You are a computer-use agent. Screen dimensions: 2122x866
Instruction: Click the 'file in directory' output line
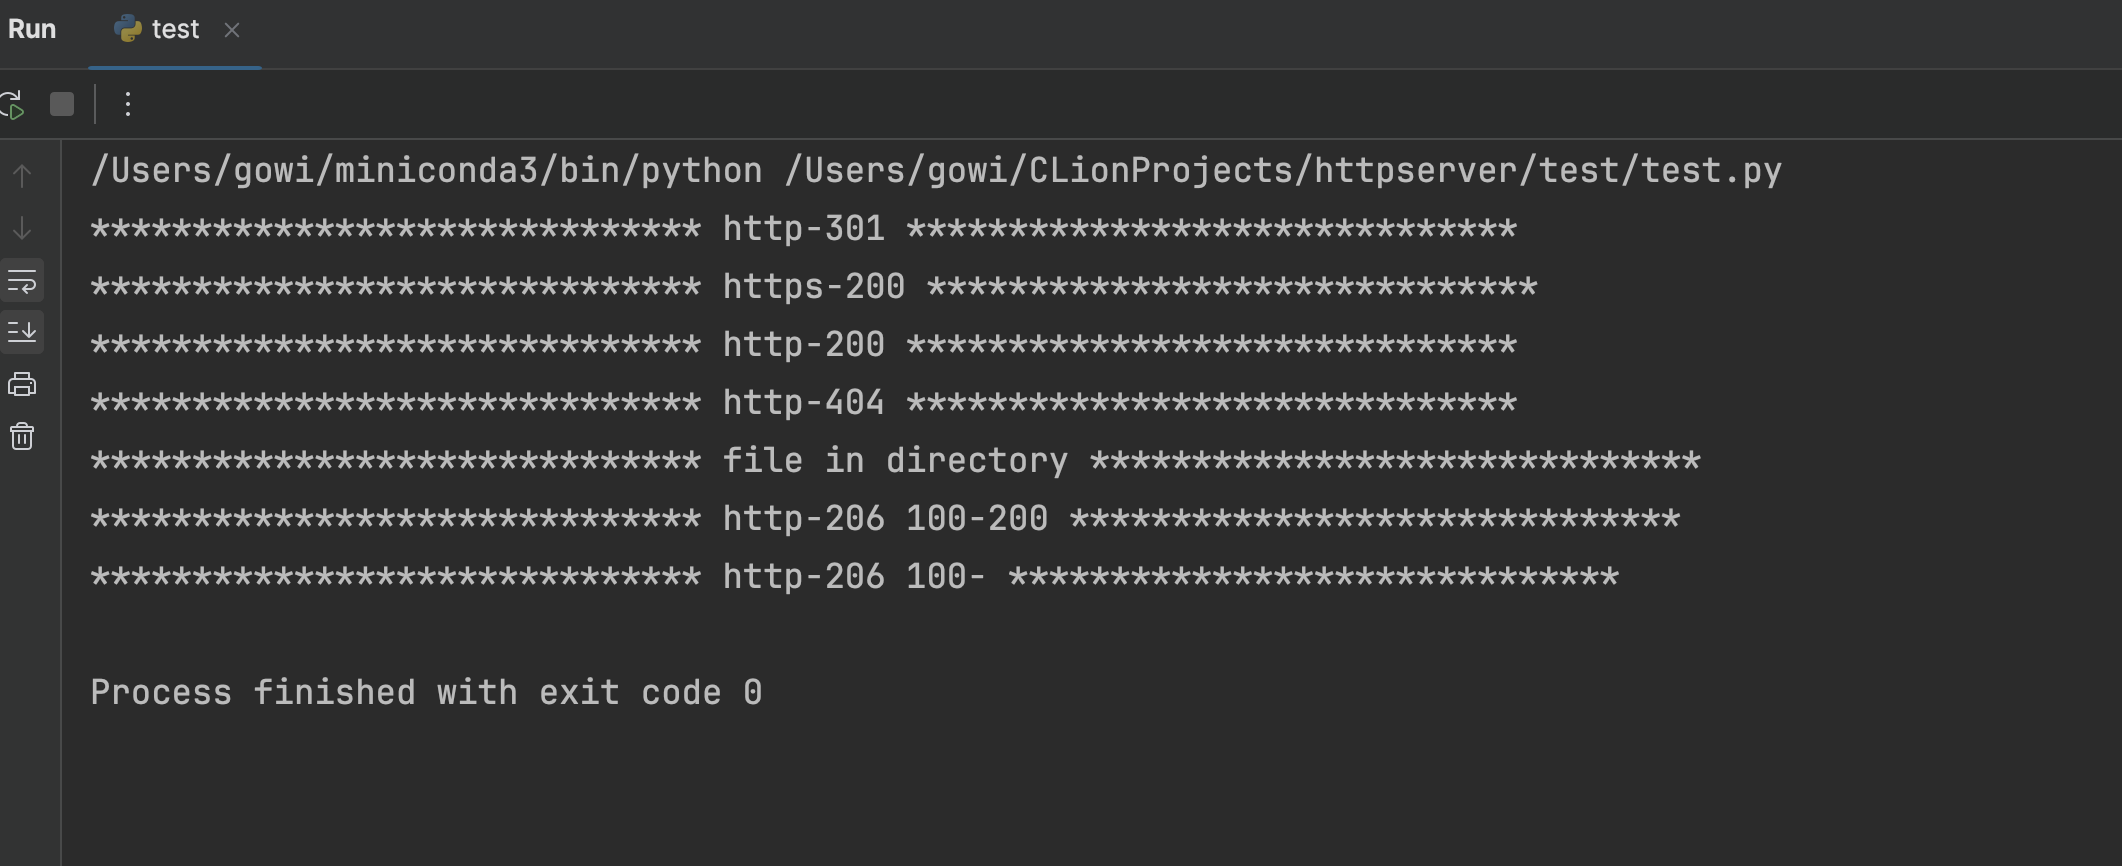tap(894, 461)
